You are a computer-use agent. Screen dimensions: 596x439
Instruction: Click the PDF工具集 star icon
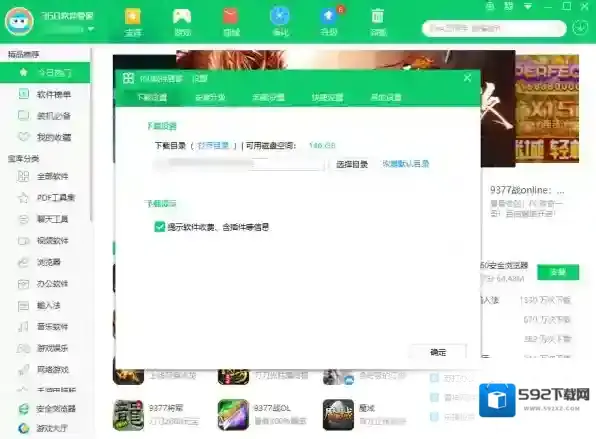click(23, 198)
